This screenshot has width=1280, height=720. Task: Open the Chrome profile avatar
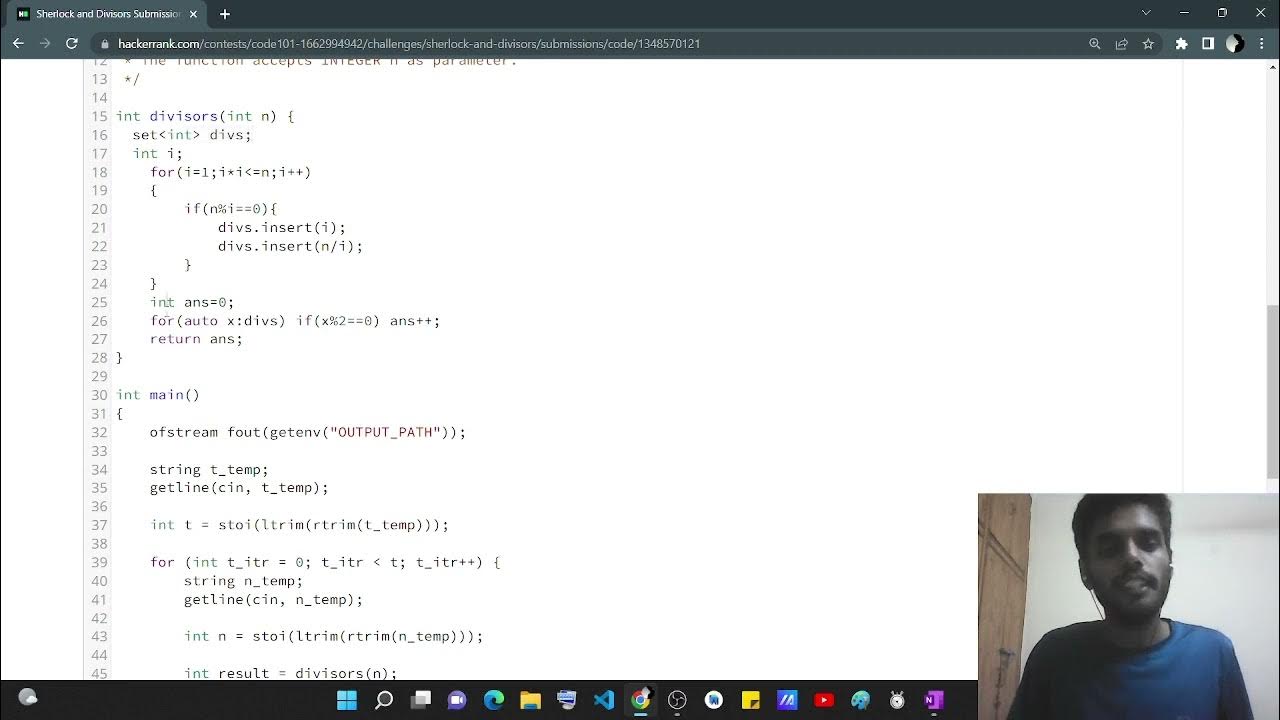click(x=1235, y=44)
